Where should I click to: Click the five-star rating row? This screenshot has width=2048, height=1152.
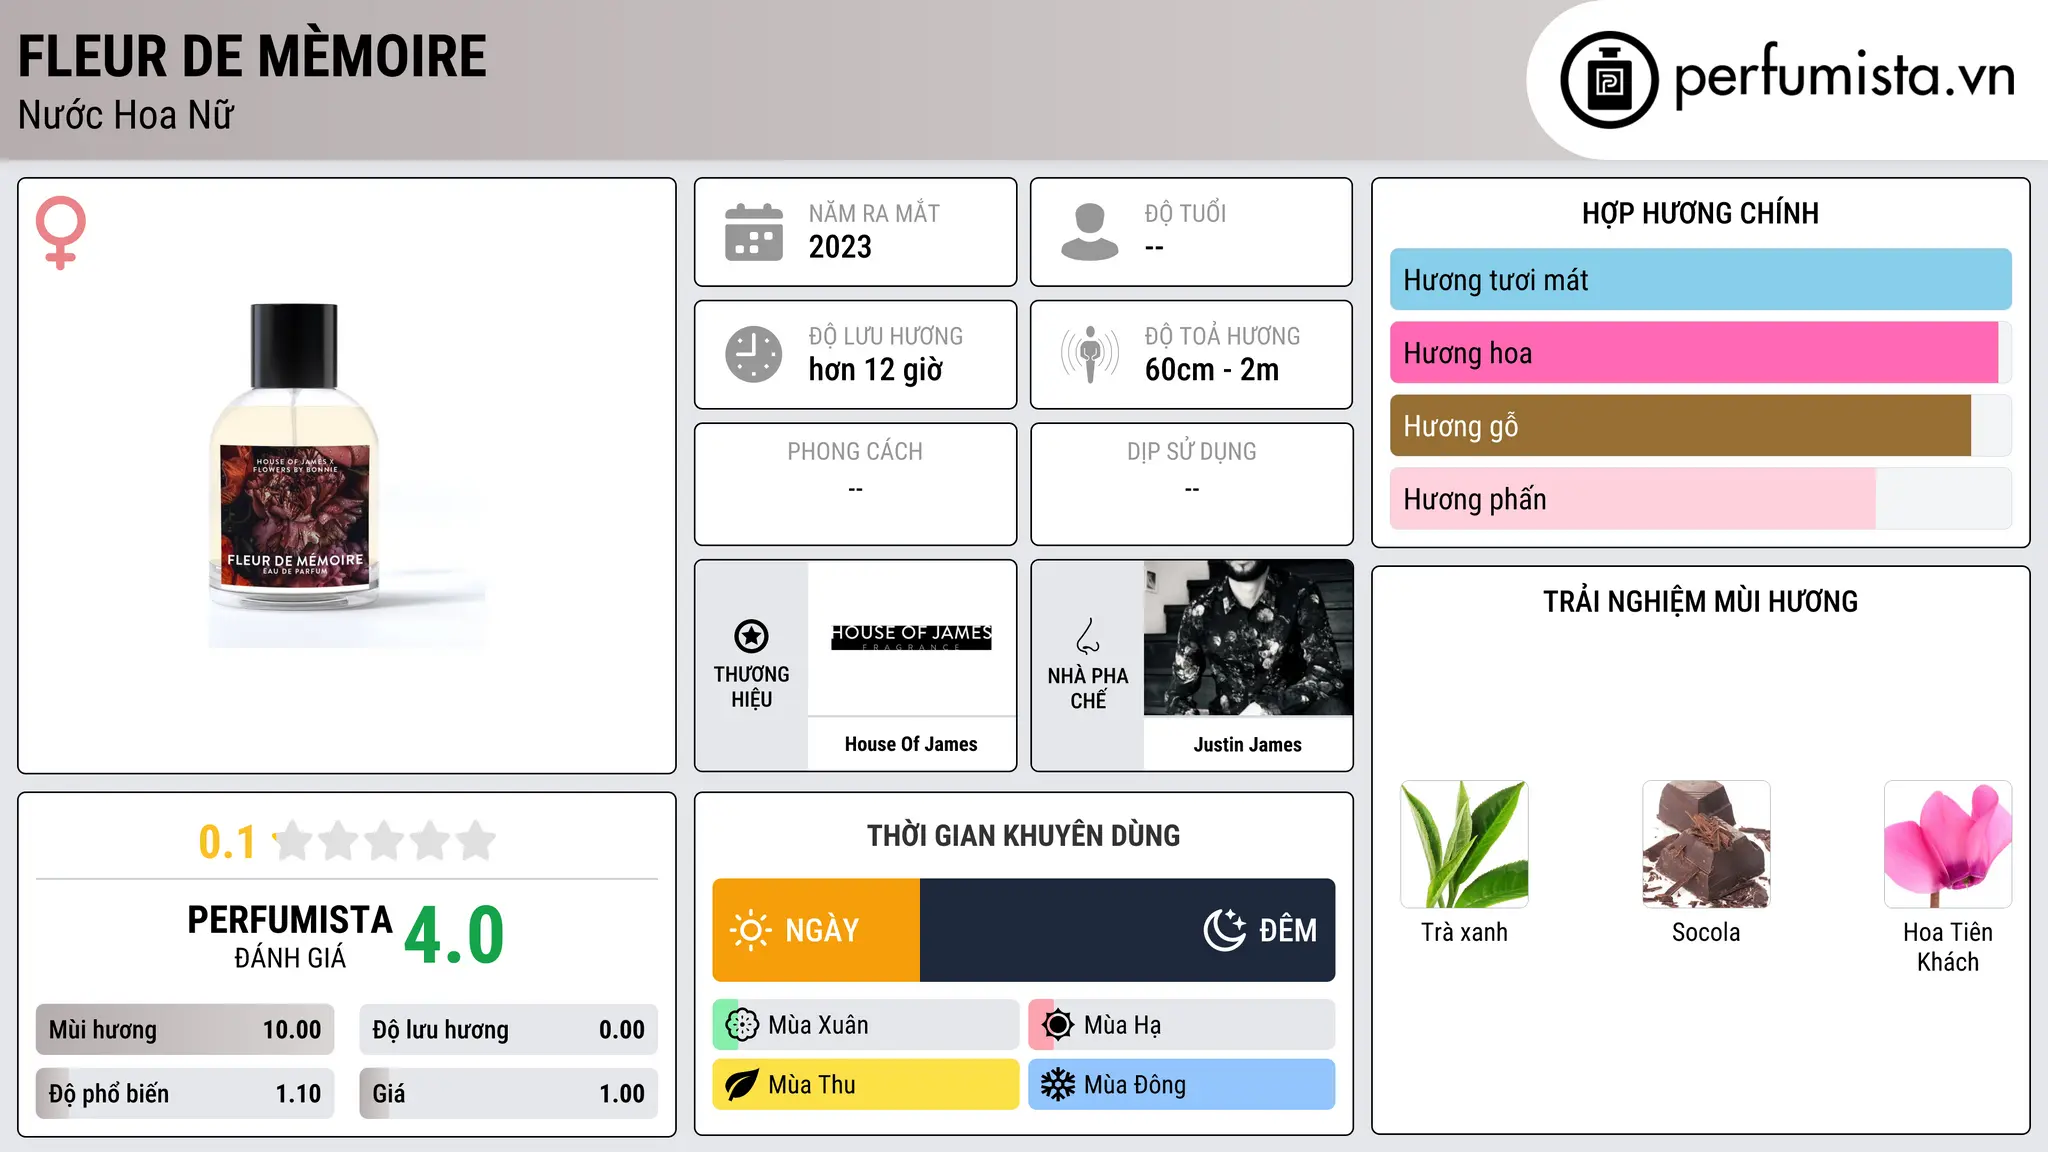click(385, 841)
